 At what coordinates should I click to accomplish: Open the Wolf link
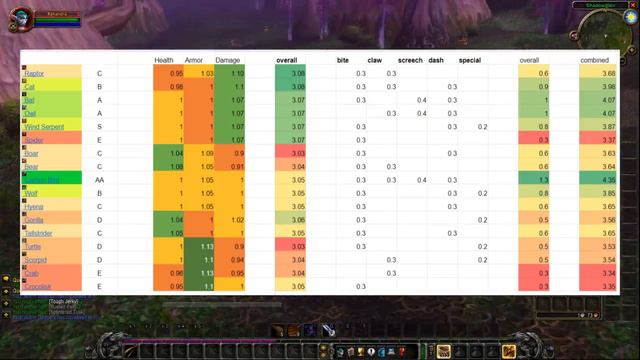point(31,193)
